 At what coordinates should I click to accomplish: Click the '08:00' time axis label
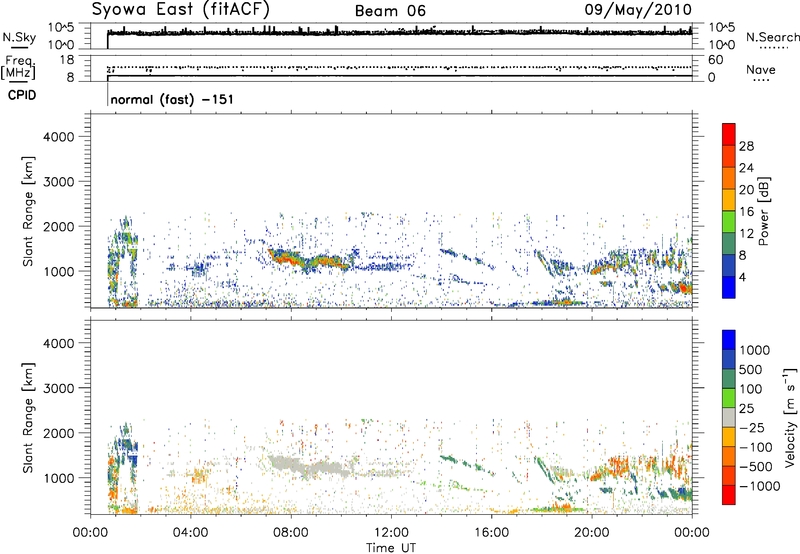point(291,533)
